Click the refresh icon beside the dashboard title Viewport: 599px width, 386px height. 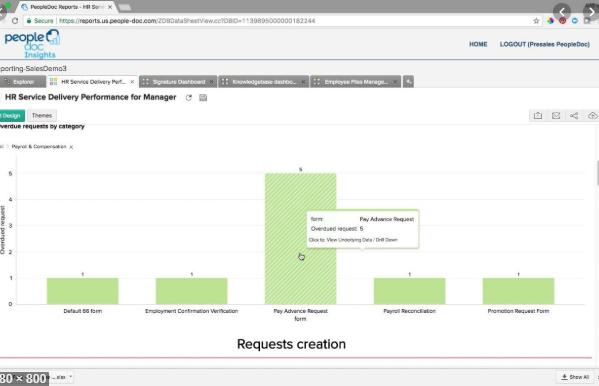(188, 98)
